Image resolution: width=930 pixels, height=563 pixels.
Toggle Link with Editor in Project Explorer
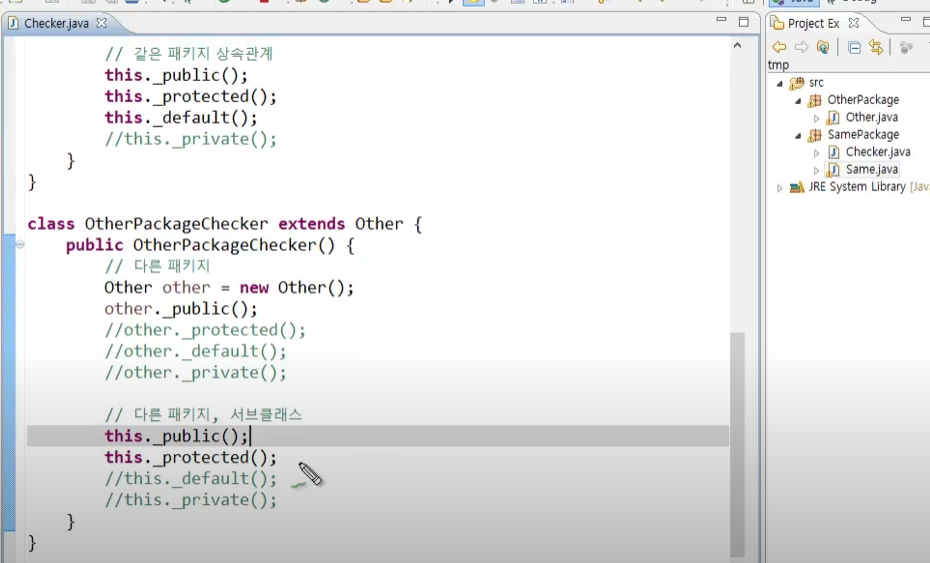(875, 47)
